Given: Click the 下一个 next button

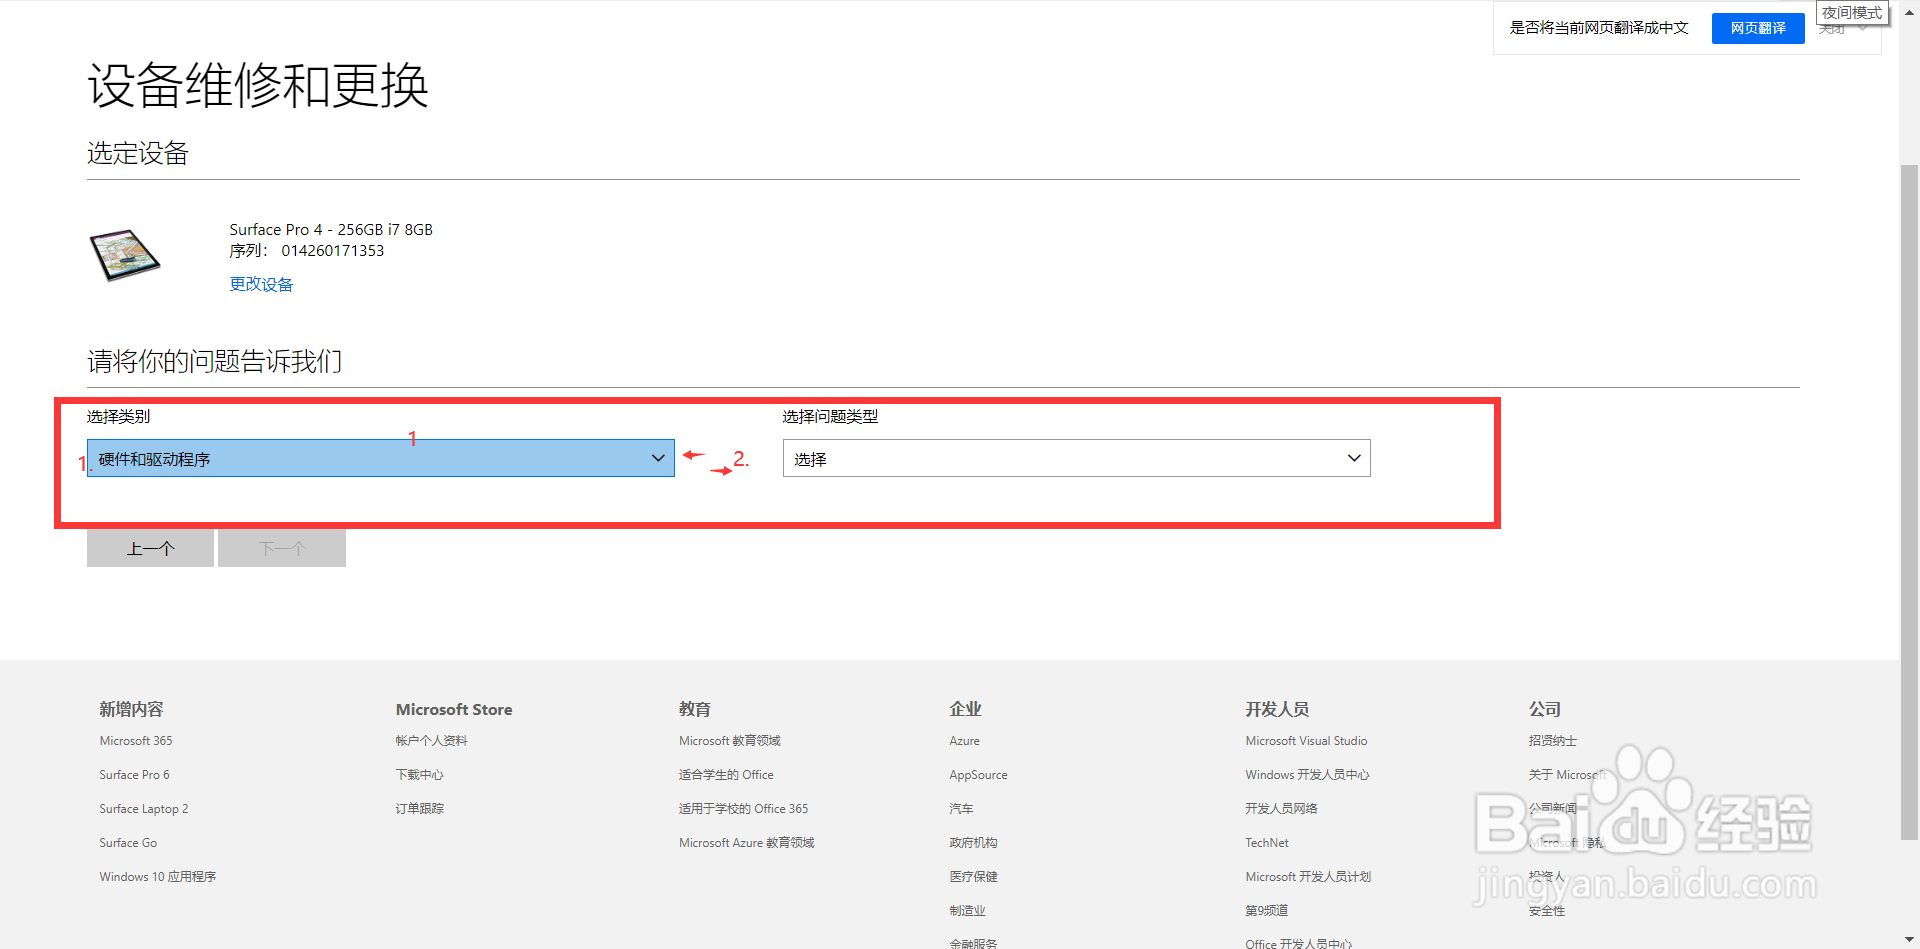Looking at the screenshot, I should pyautogui.click(x=282, y=548).
